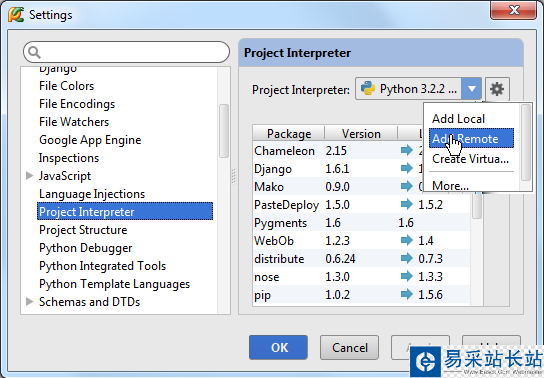Click the settings list scrollbar thumb

[224, 131]
